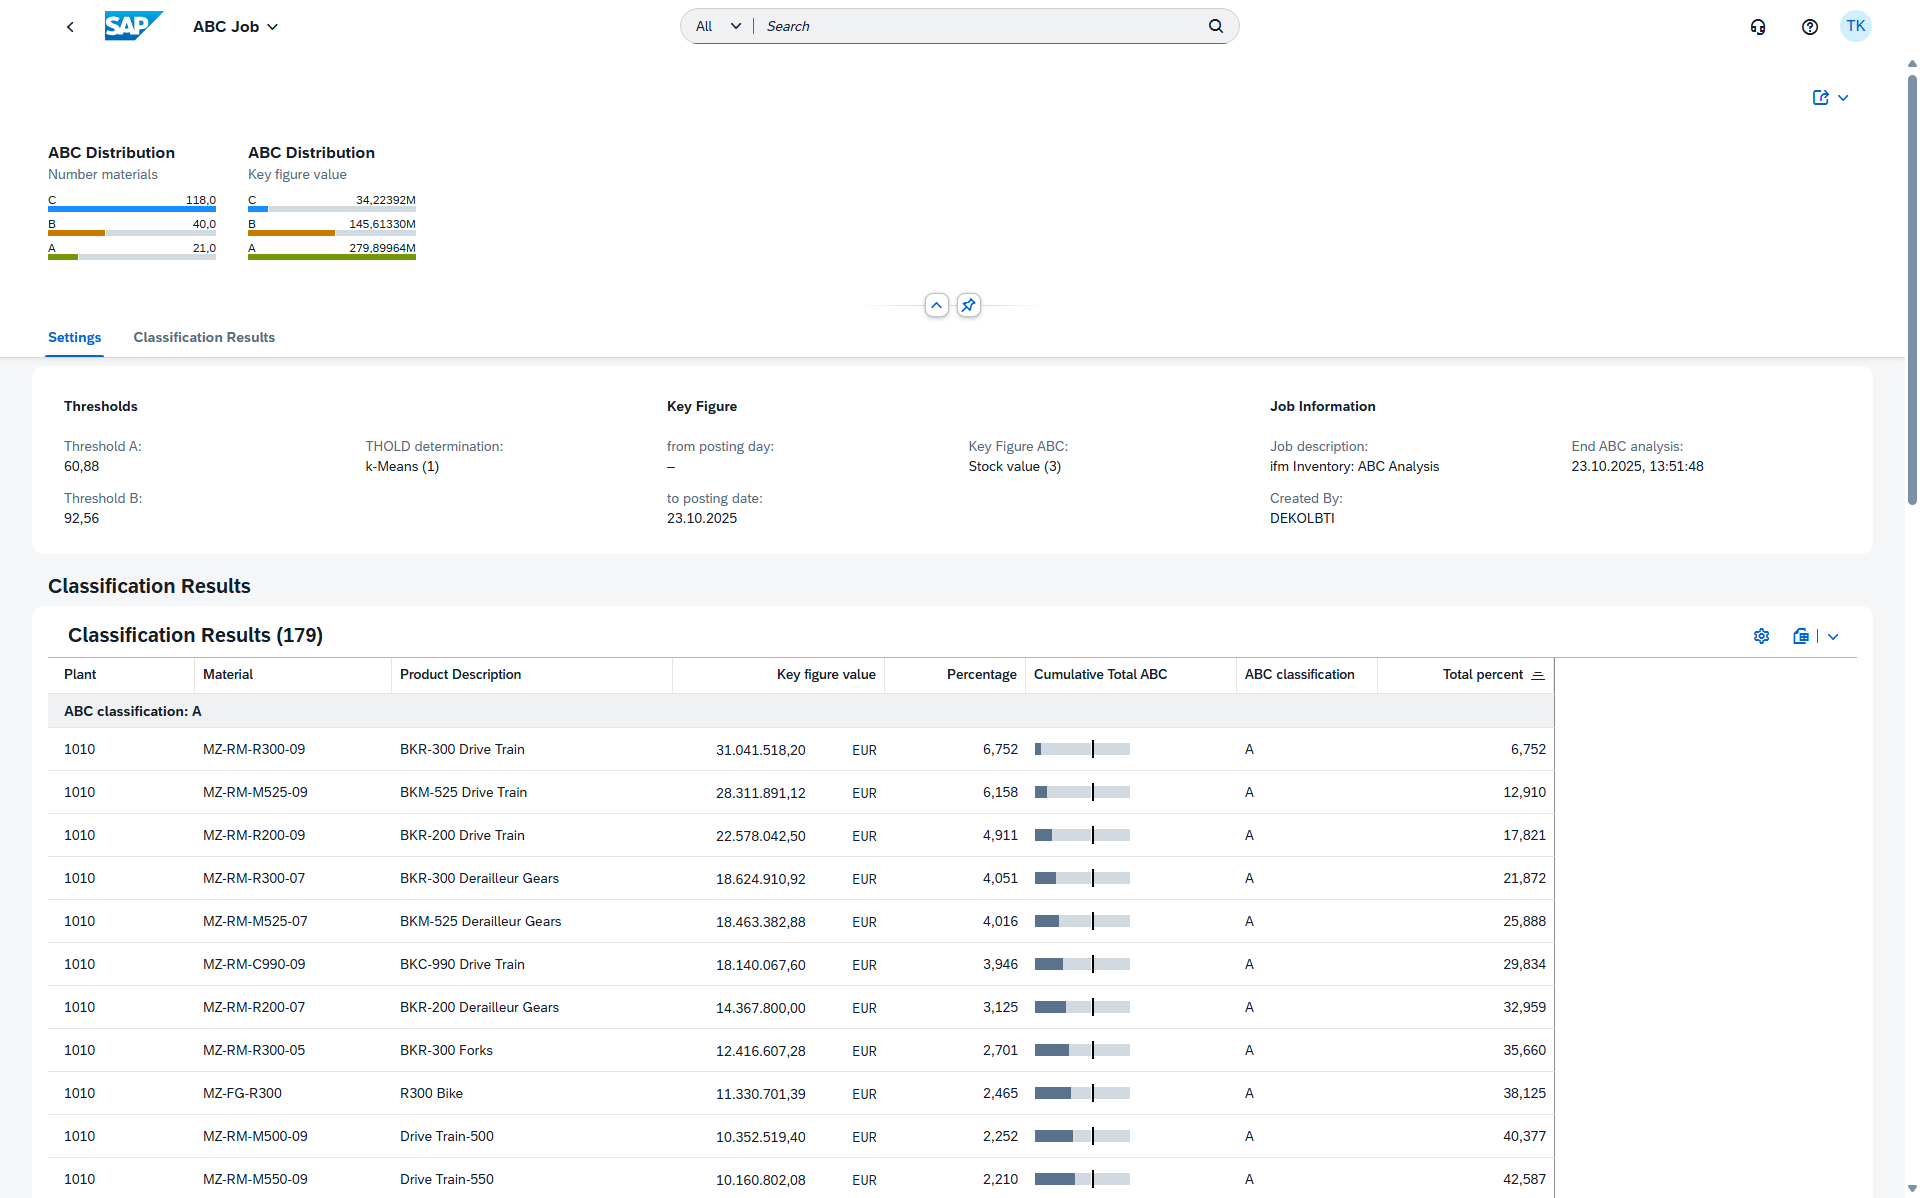Open the ABC Job title menu
Viewport: 1920px width, 1198px height.
[x=236, y=27]
